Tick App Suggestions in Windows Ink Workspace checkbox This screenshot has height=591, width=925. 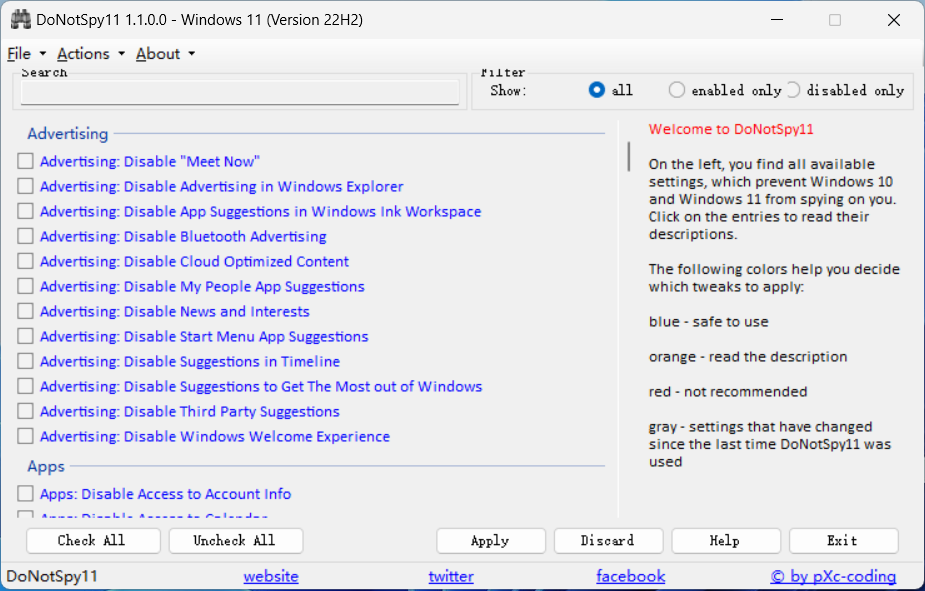(25, 211)
